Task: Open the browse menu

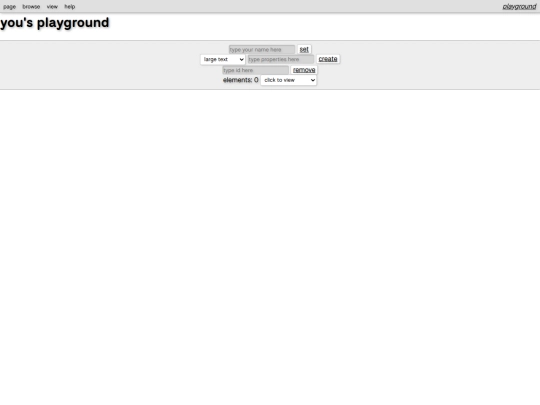Action: (x=31, y=7)
